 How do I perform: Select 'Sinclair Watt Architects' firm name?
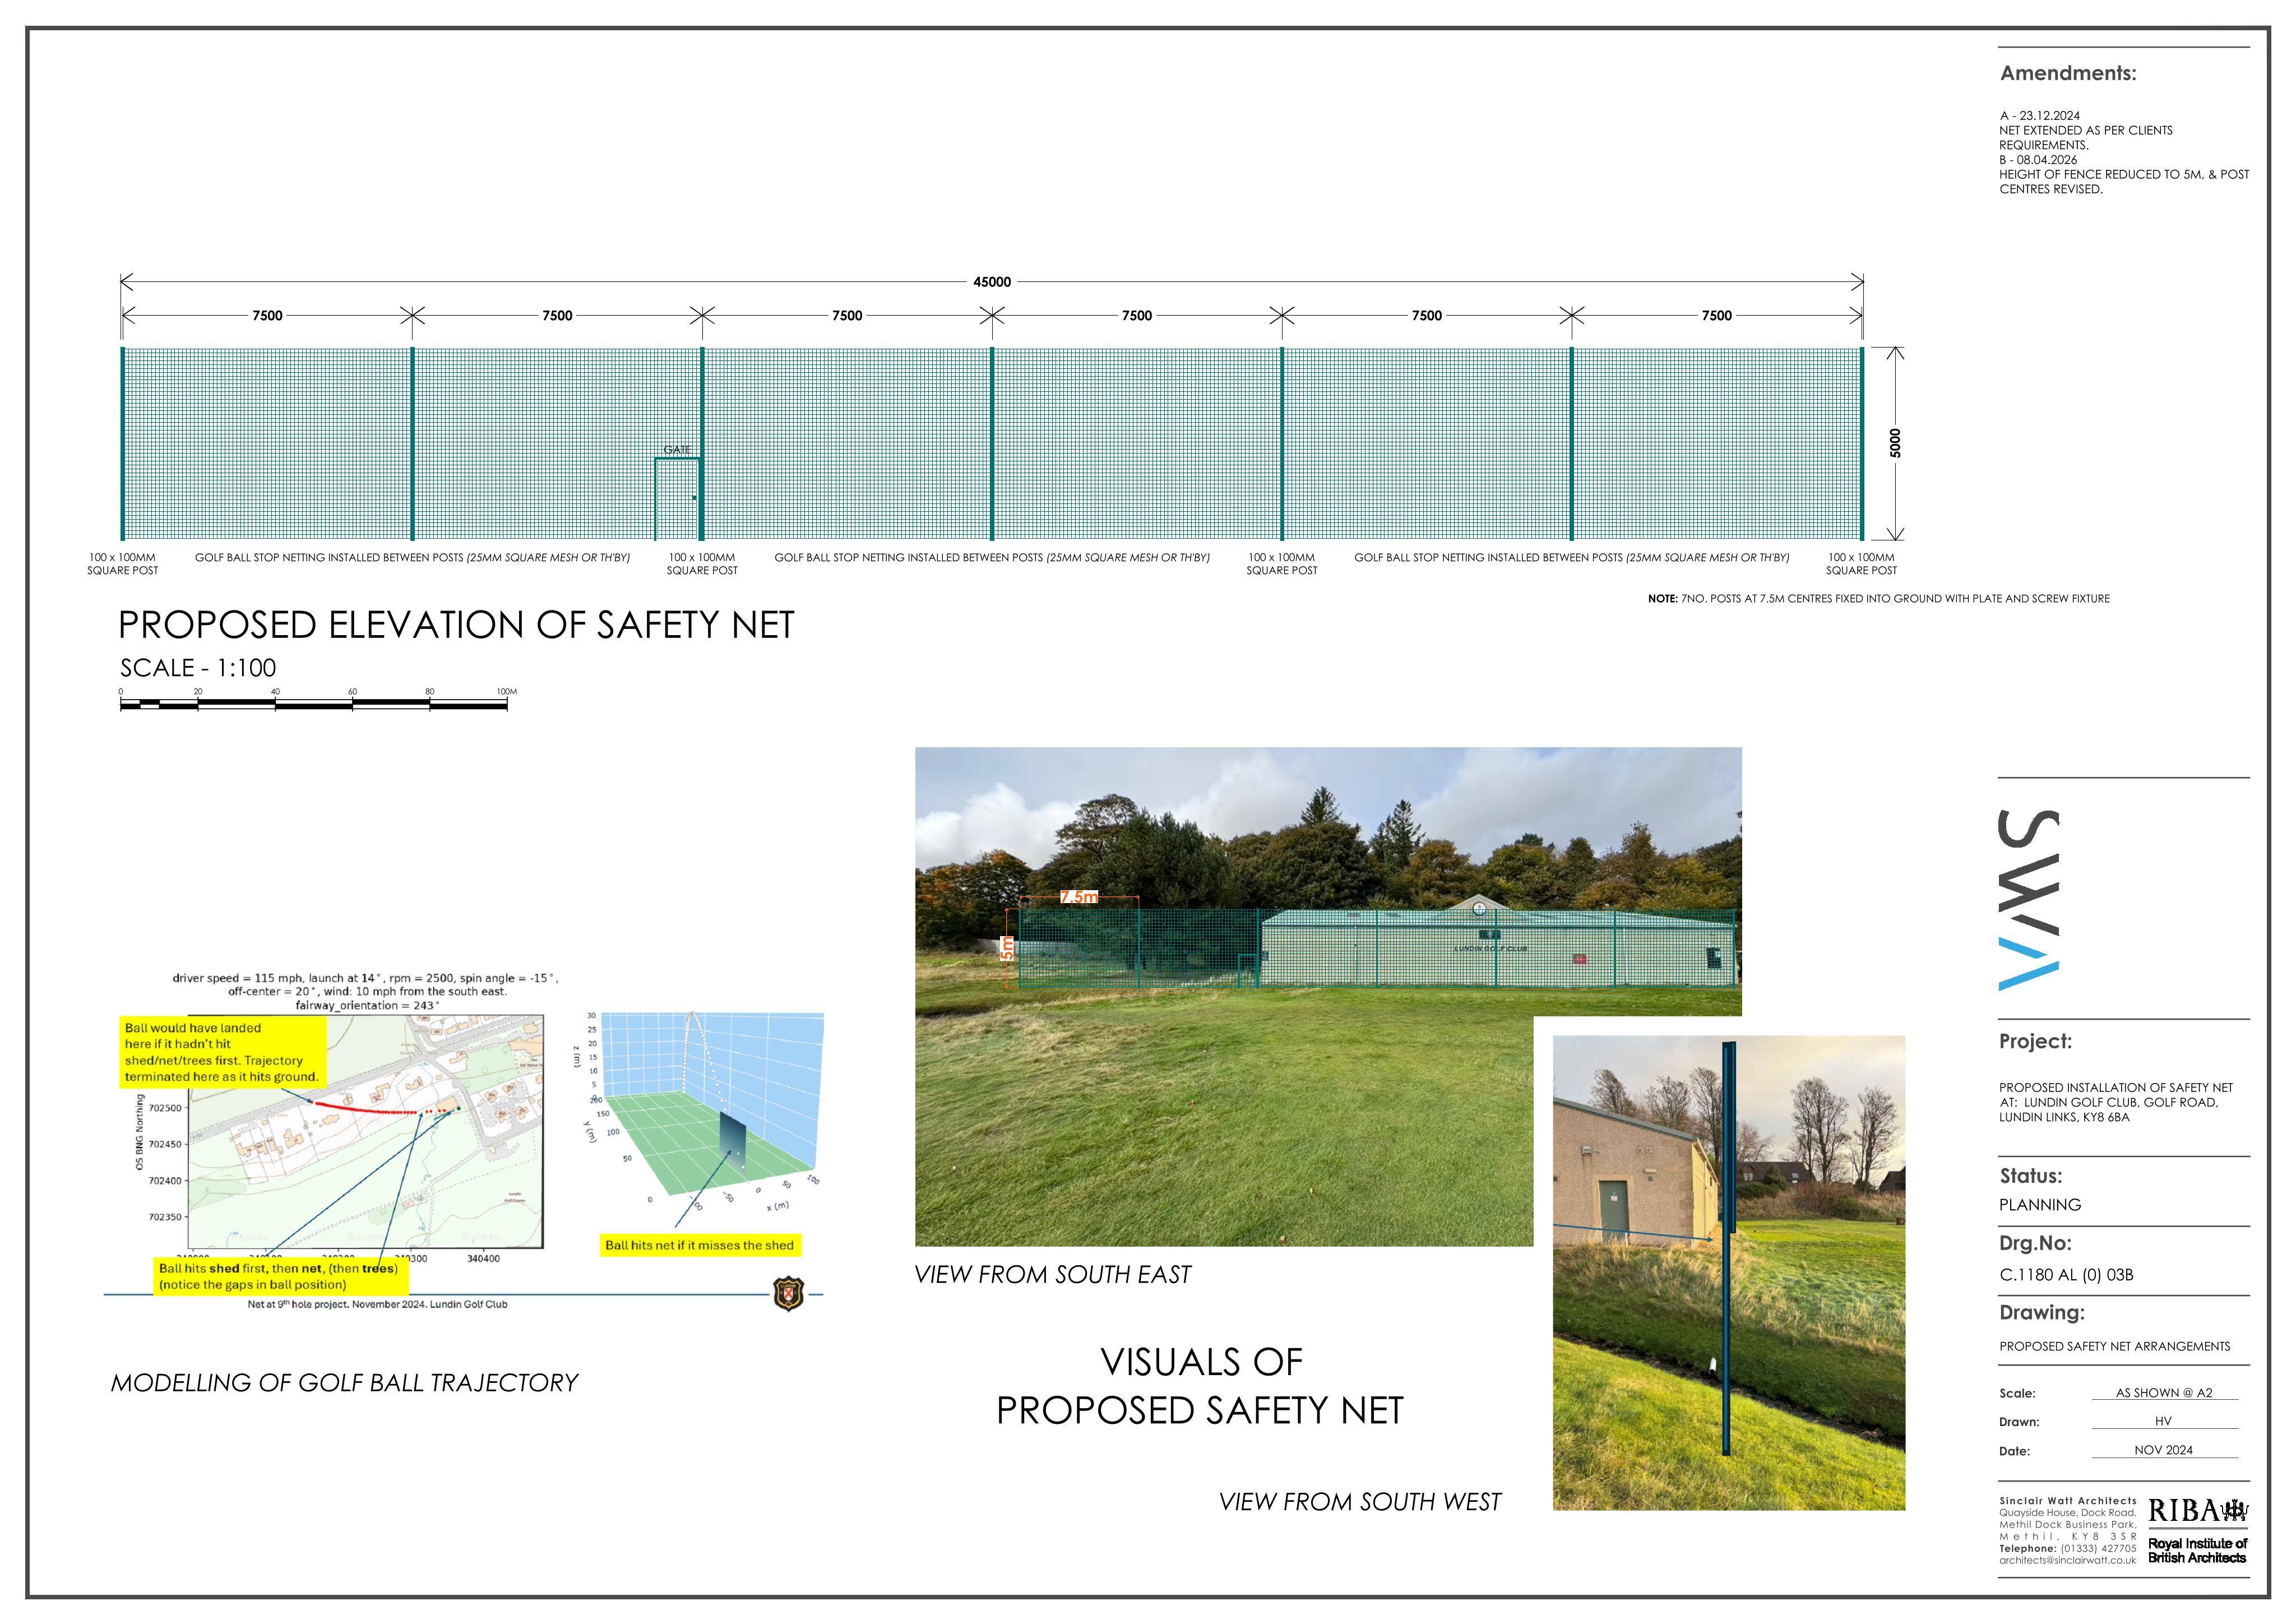[2068, 1501]
